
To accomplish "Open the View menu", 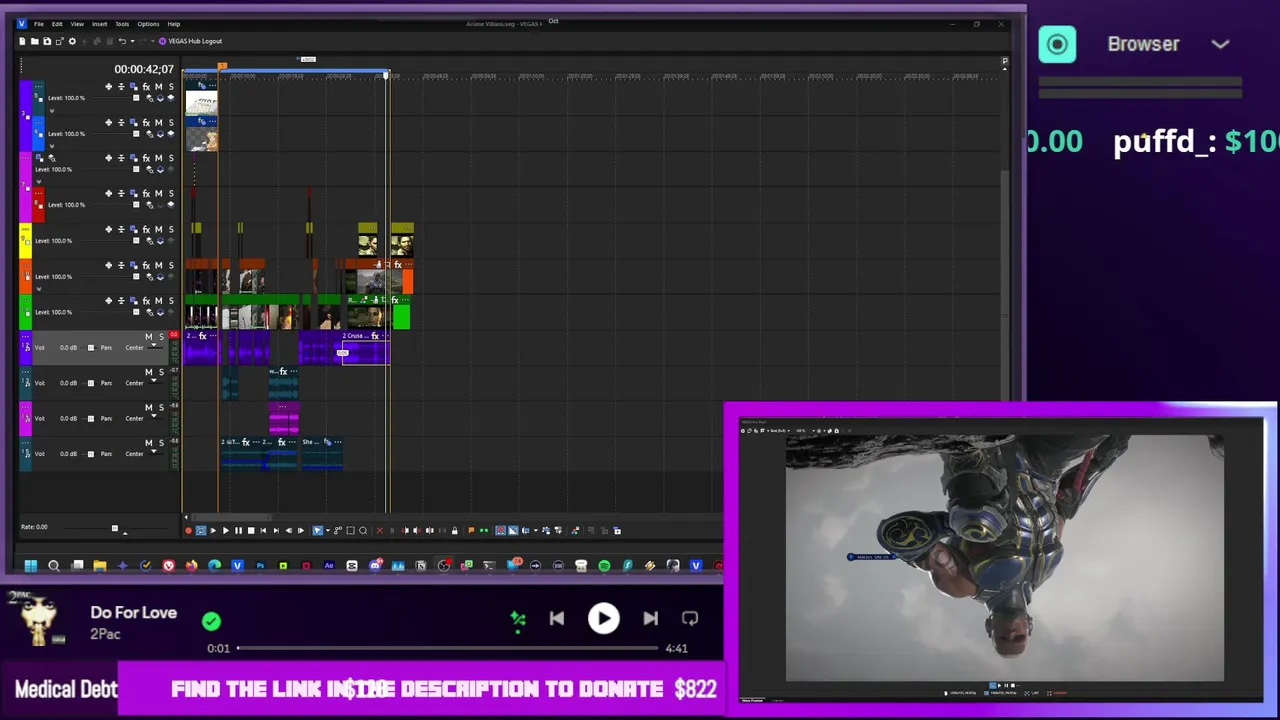I will coord(77,24).
